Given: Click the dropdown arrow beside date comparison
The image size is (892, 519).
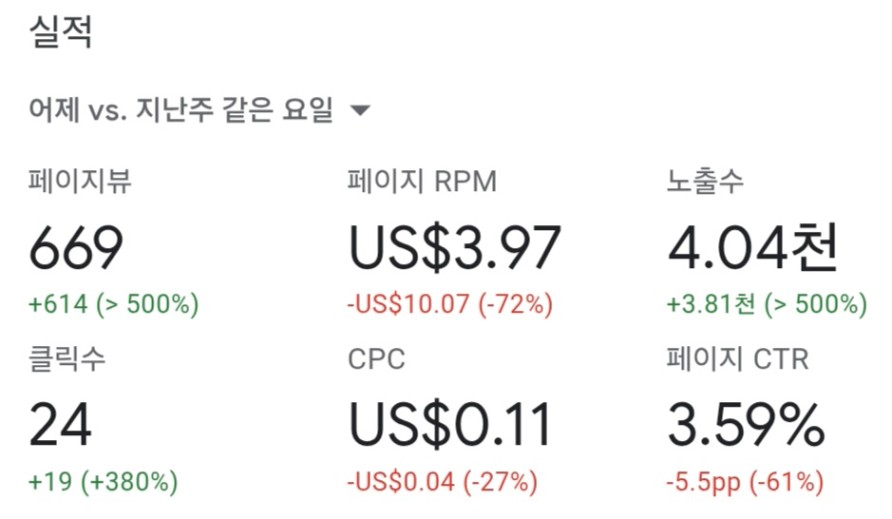Looking at the screenshot, I should (360, 110).
